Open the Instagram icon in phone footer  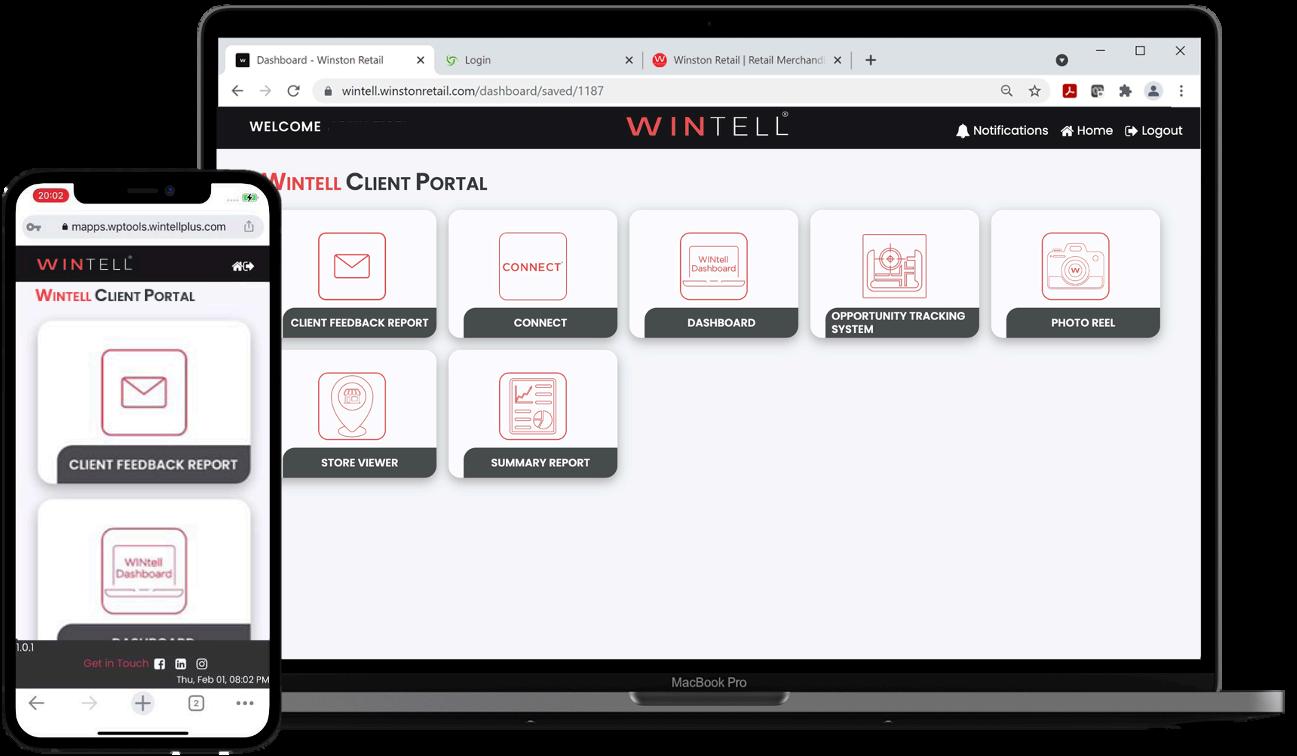[x=202, y=664]
